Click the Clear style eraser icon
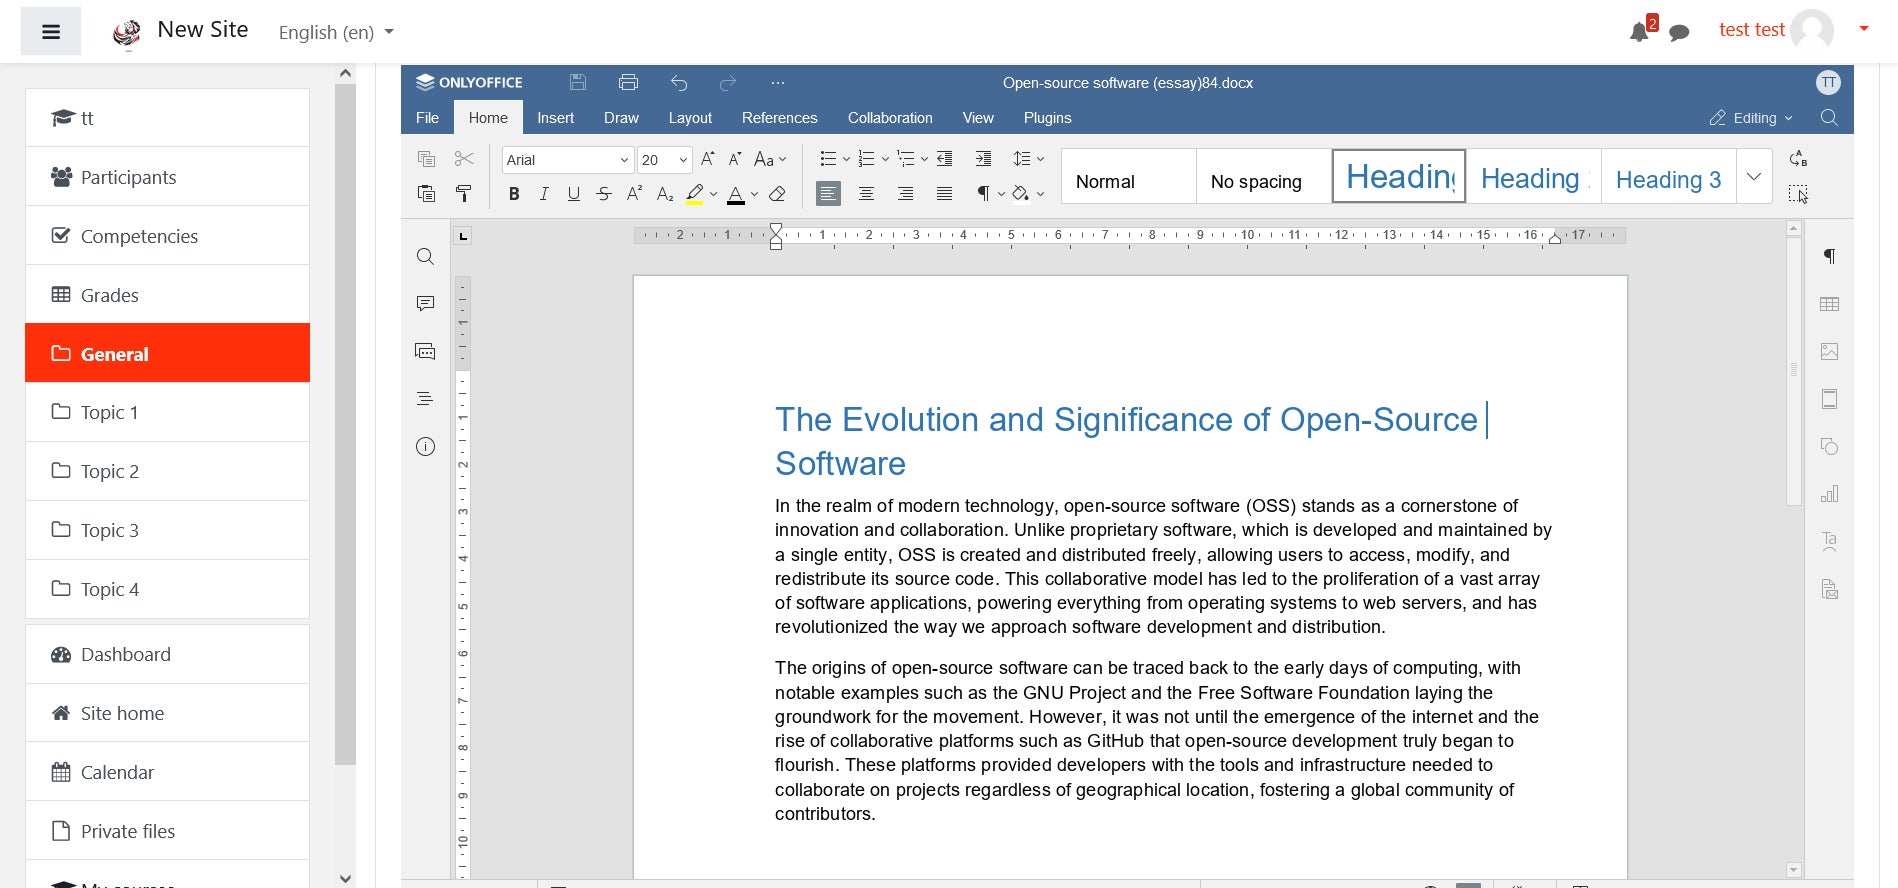 pyautogui.click(x=777, y=194)
